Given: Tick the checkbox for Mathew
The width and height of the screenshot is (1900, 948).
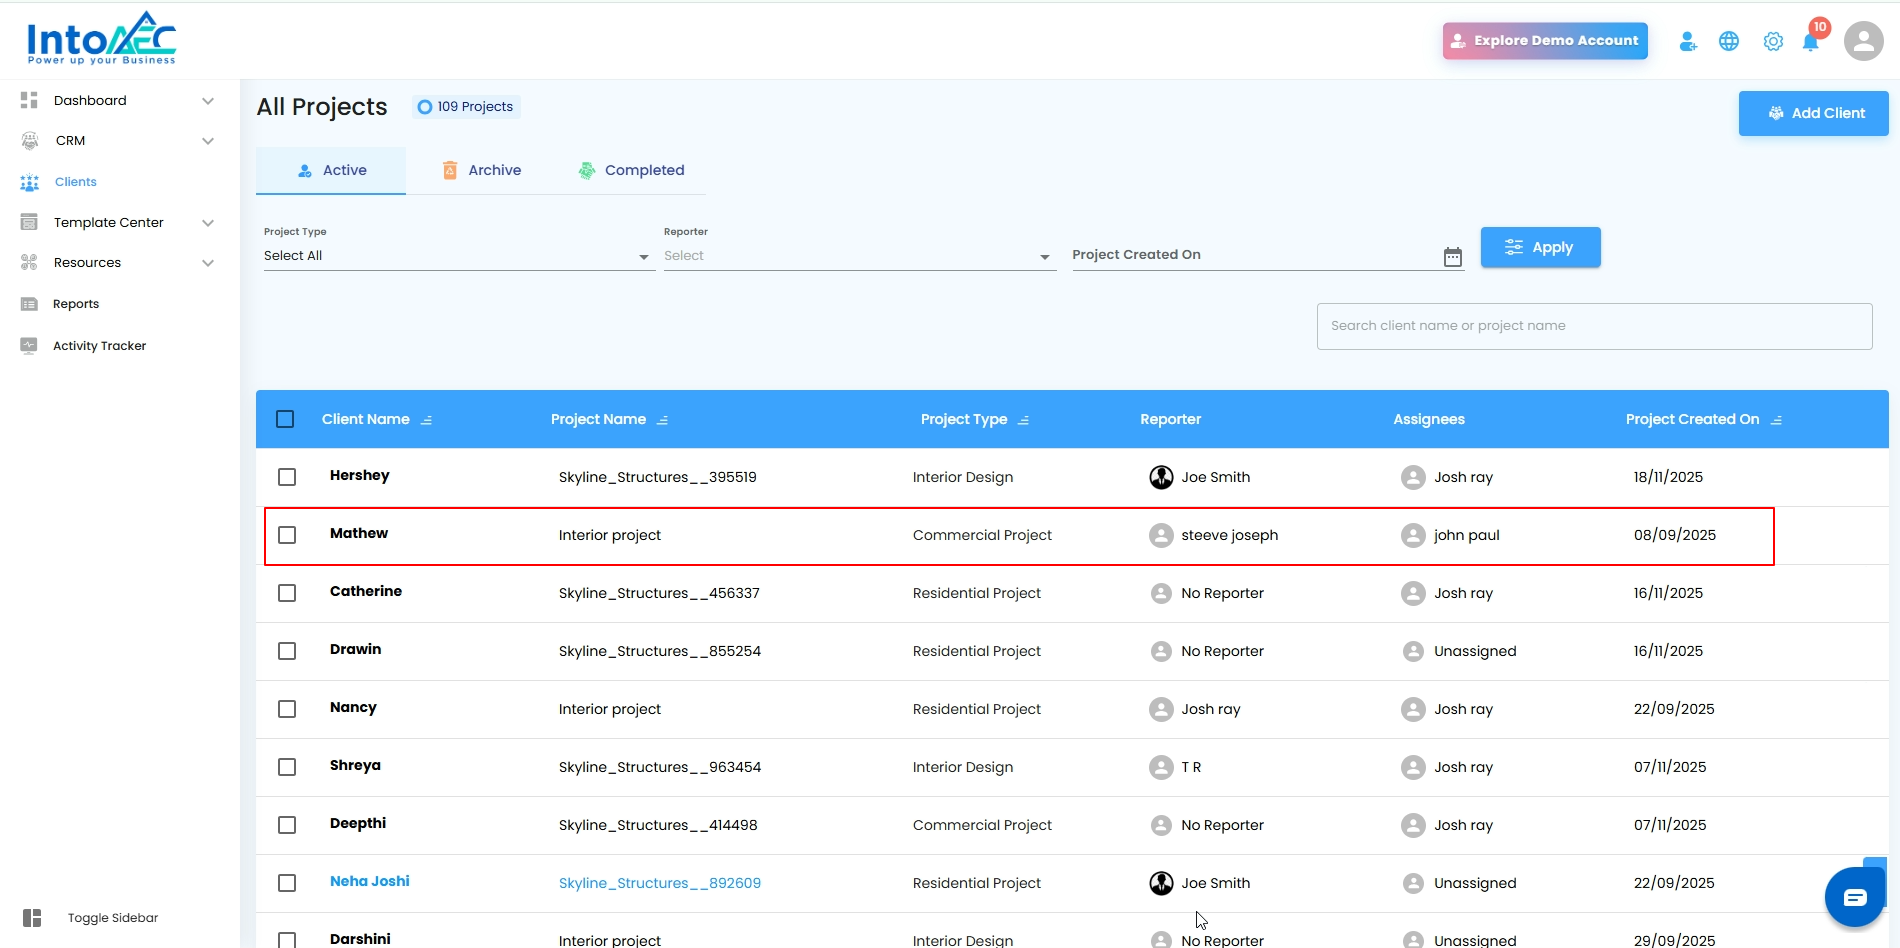Looking at the screenshot, I should coord(287,535).
